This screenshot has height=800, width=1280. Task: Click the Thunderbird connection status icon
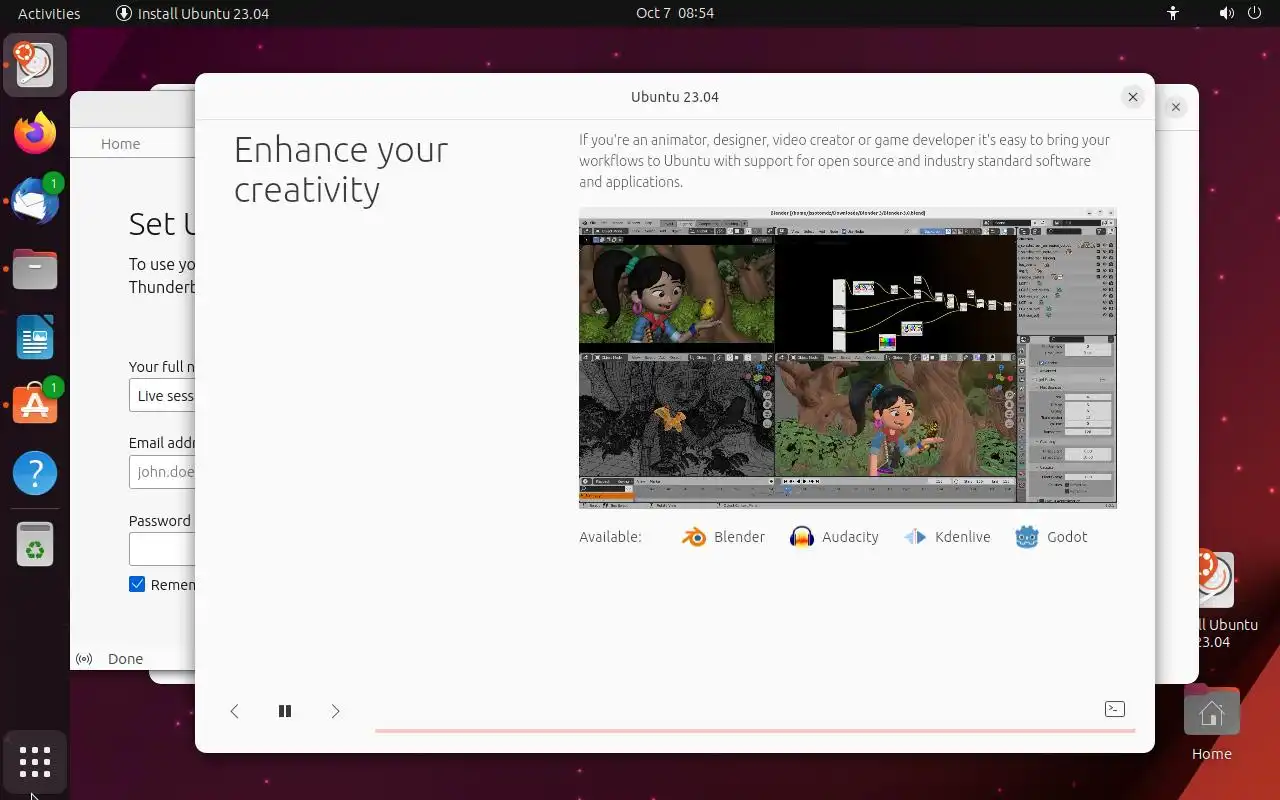(x=84, y=659)
